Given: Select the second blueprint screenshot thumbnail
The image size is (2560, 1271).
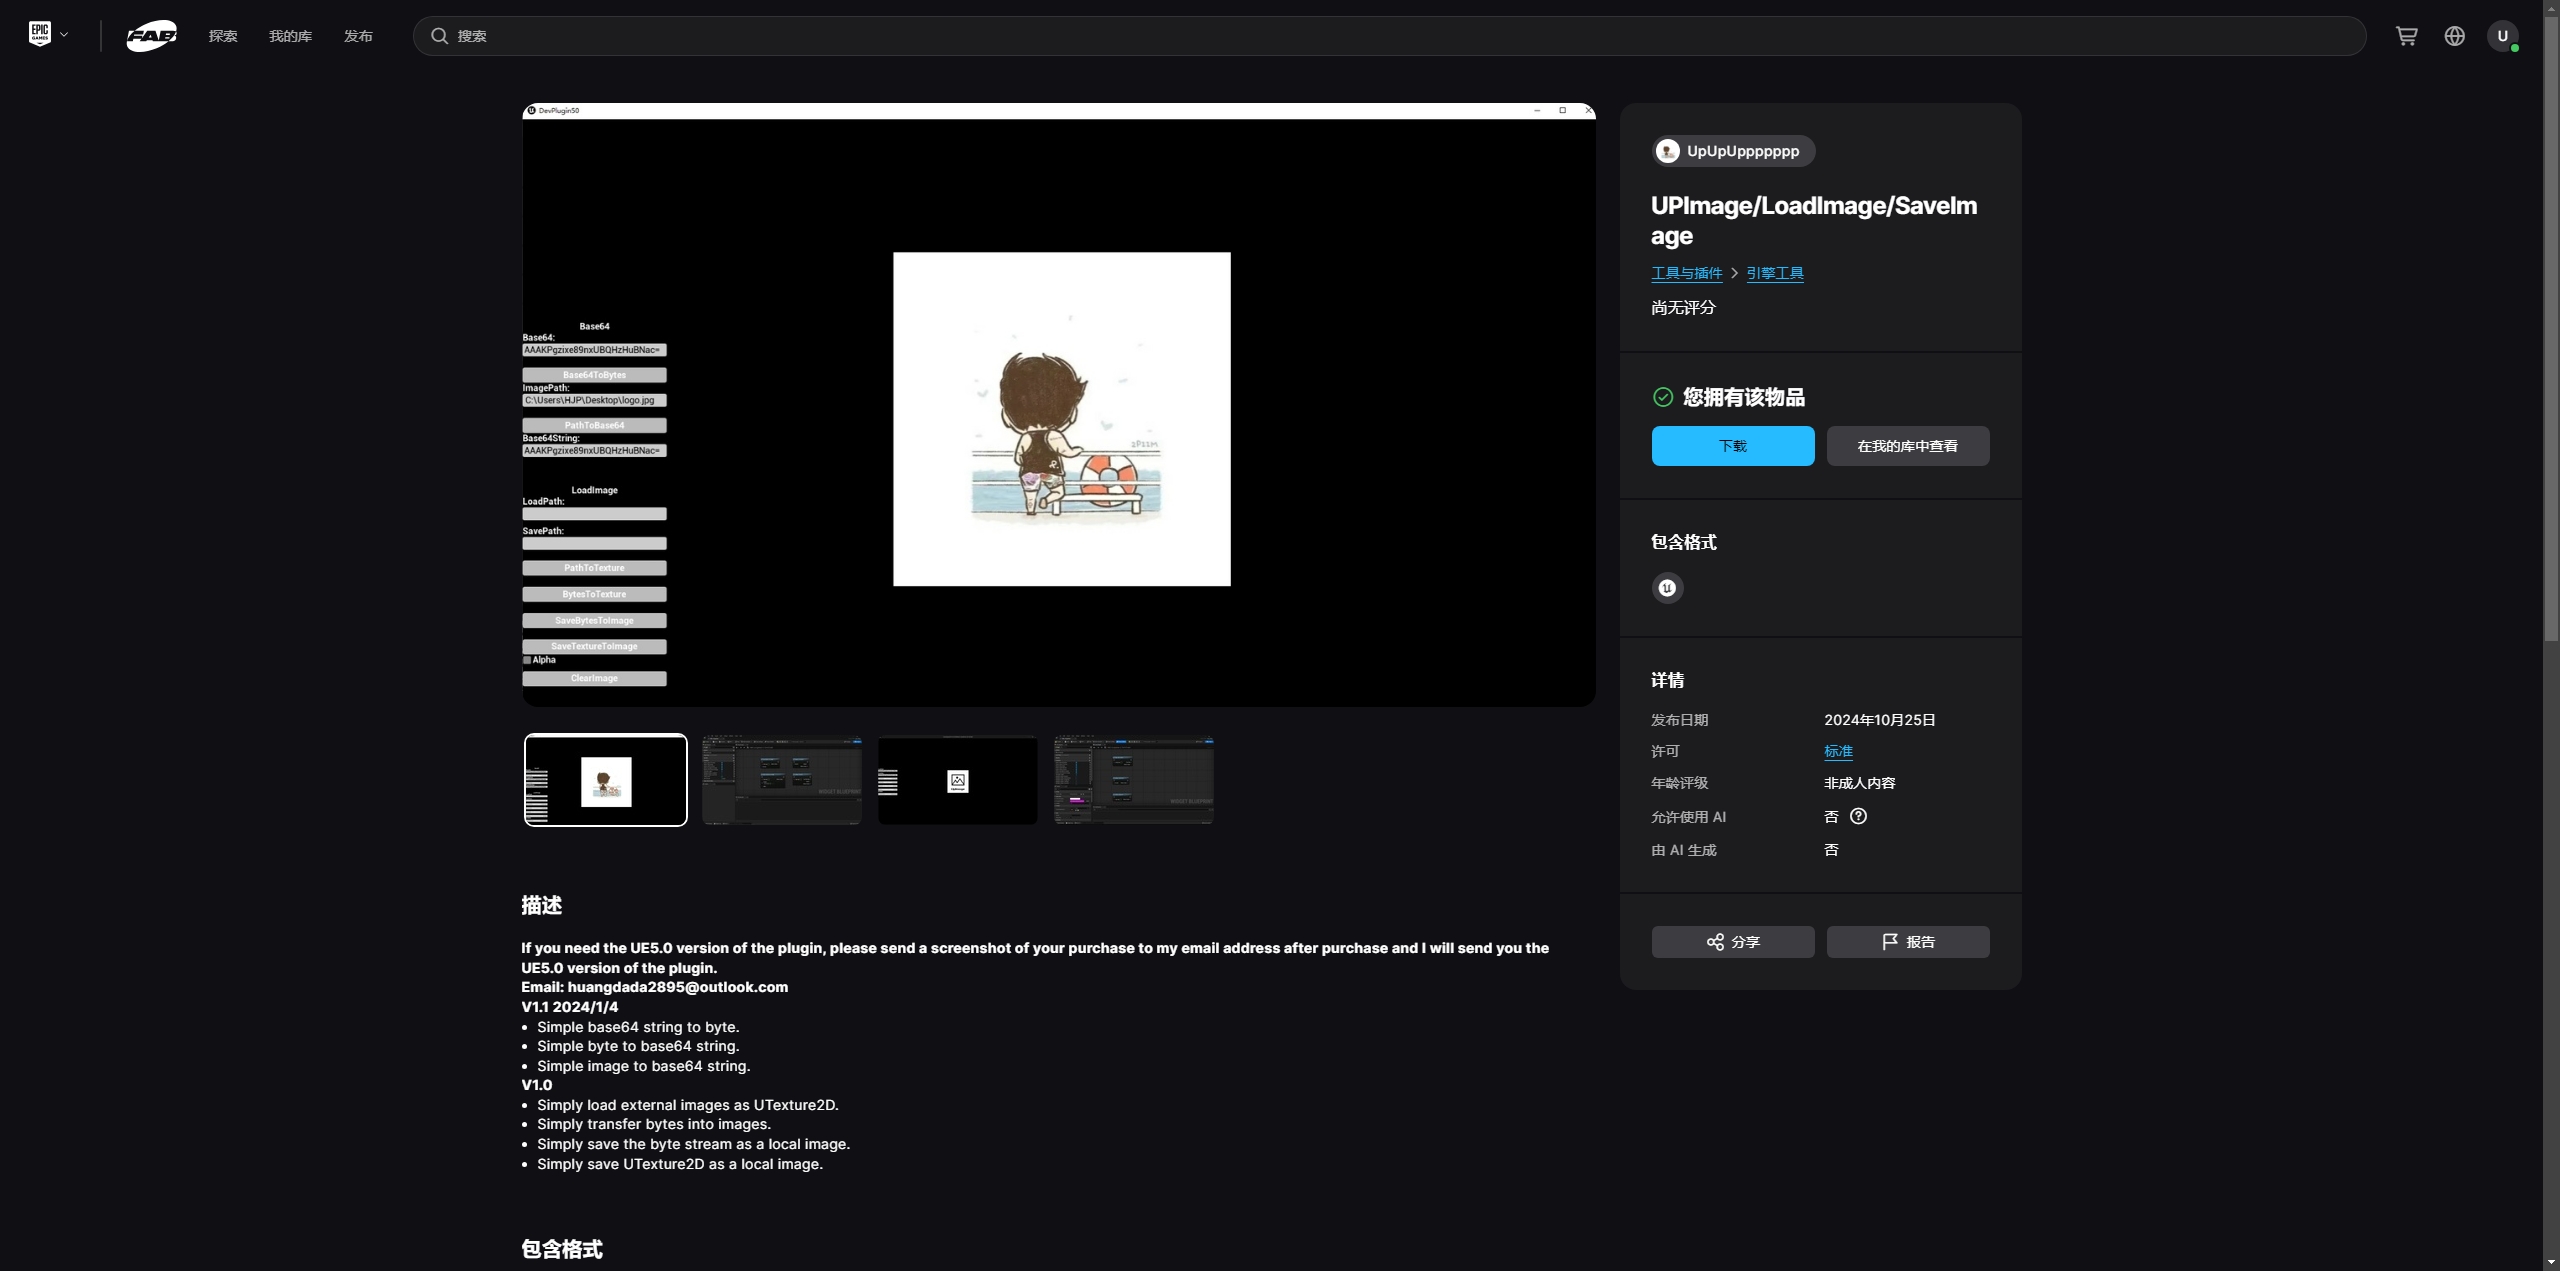Looking at the screenshot, I should click(782, 780).
